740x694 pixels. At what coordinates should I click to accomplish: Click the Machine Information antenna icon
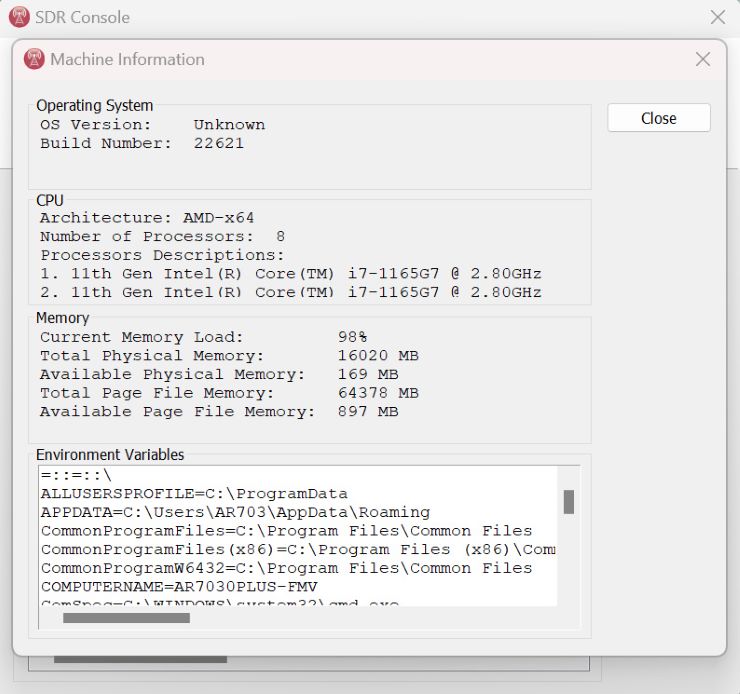[34, 59]
